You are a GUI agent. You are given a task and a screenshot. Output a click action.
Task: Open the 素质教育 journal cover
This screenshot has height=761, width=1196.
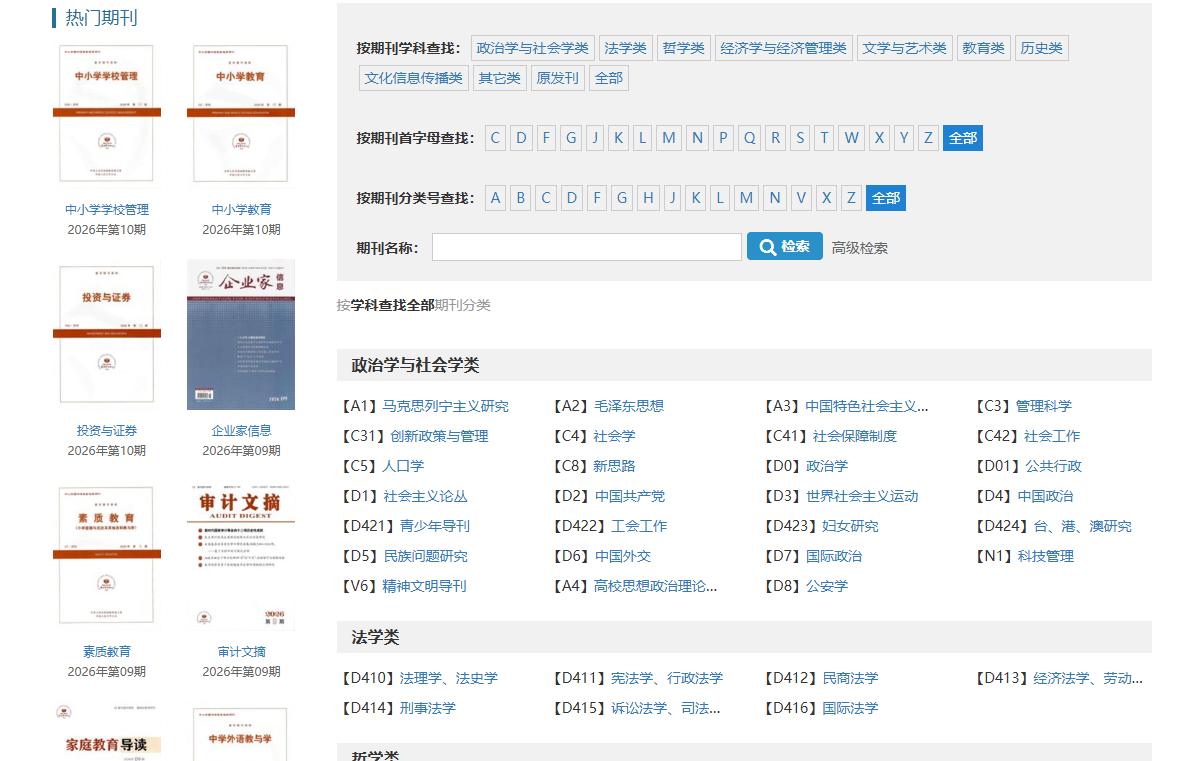coord(107,555)
